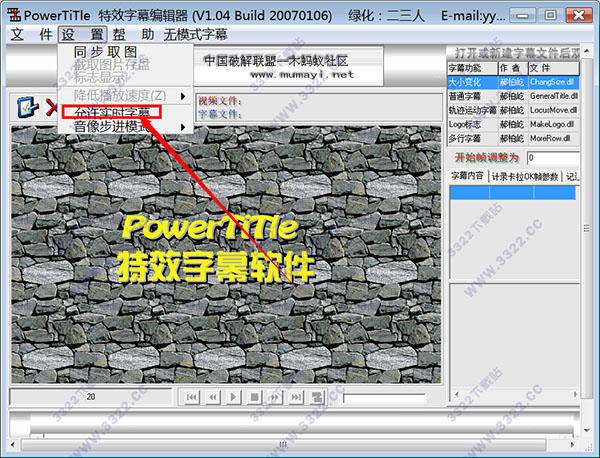The width and height of the screenshot is (600, 458).
Task: Click GeneralTitle.dll file cell
Action: tap(554, 96)
